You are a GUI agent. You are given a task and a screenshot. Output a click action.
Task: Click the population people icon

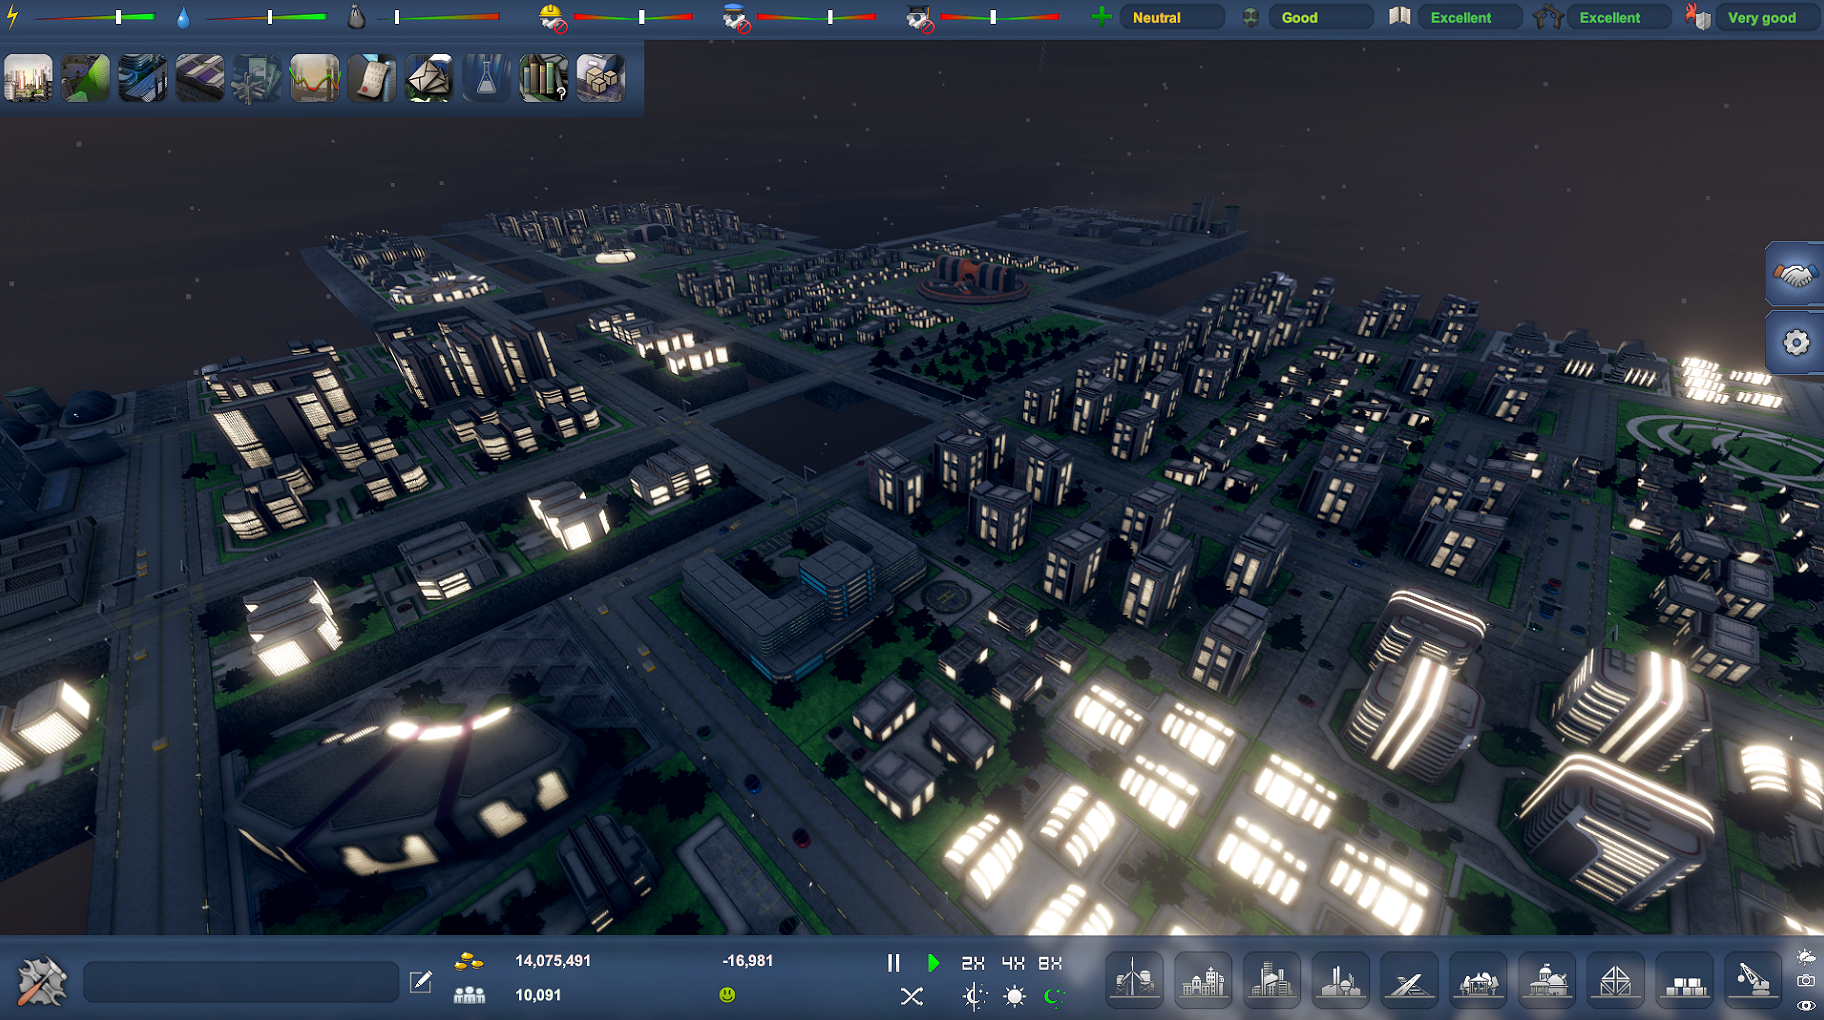tap(469, 995)
